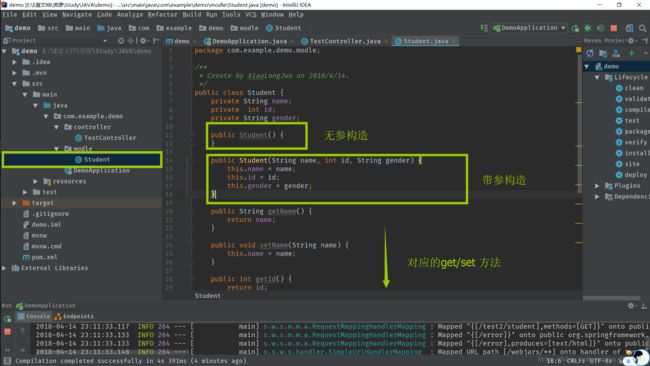Collapse the Lifecycle node in Maven panel

(597, 77)
